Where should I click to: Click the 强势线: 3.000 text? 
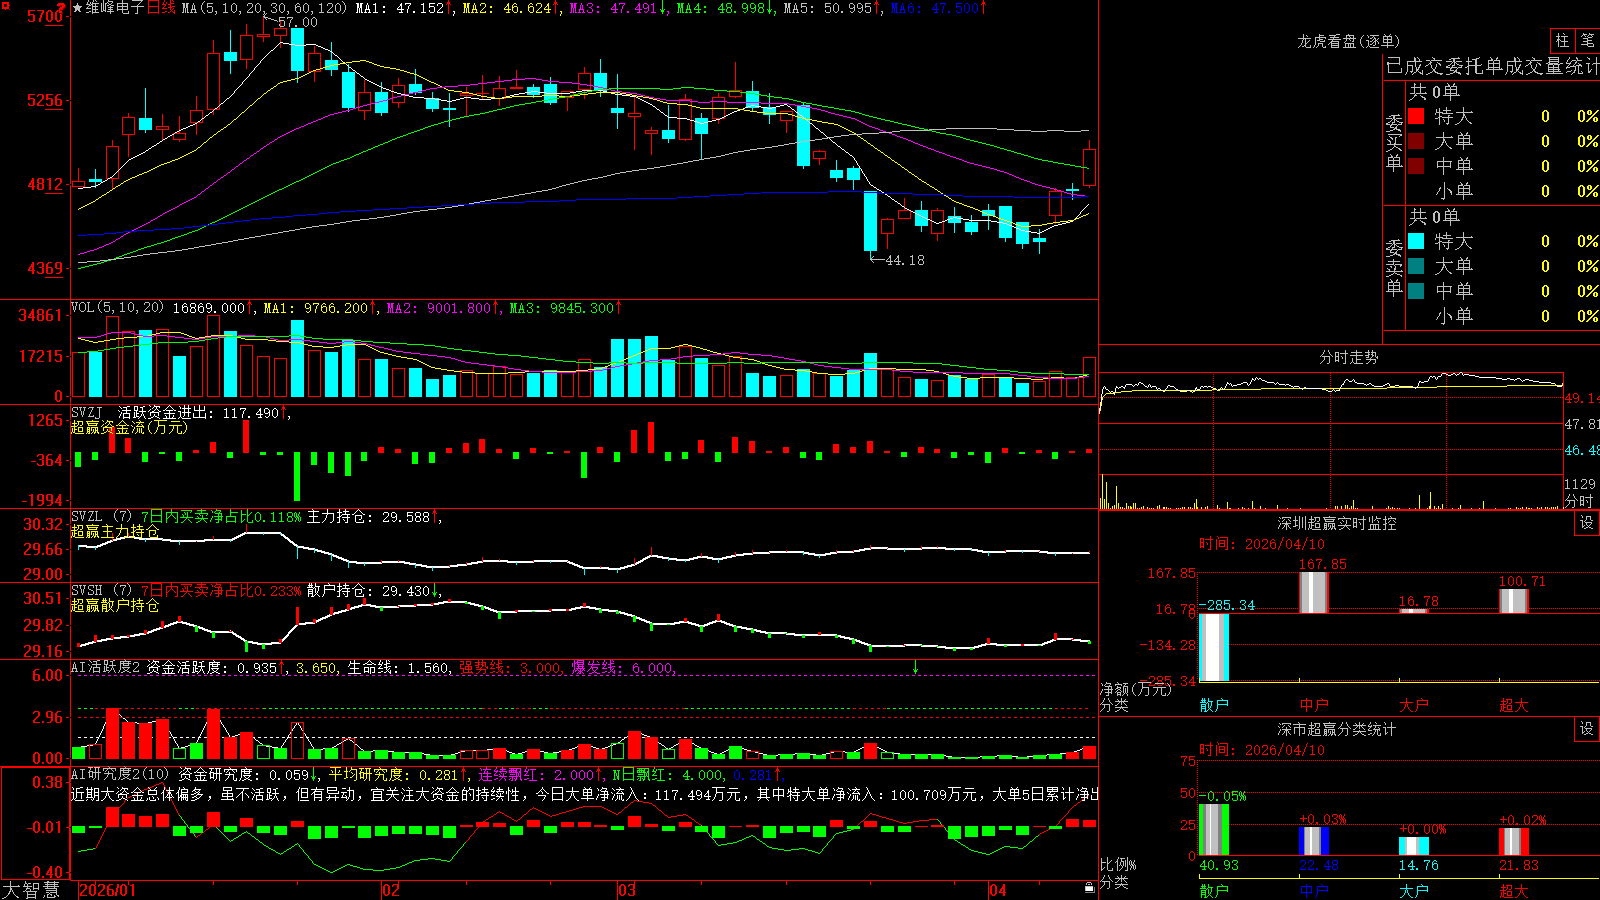[x=510, y=668]
